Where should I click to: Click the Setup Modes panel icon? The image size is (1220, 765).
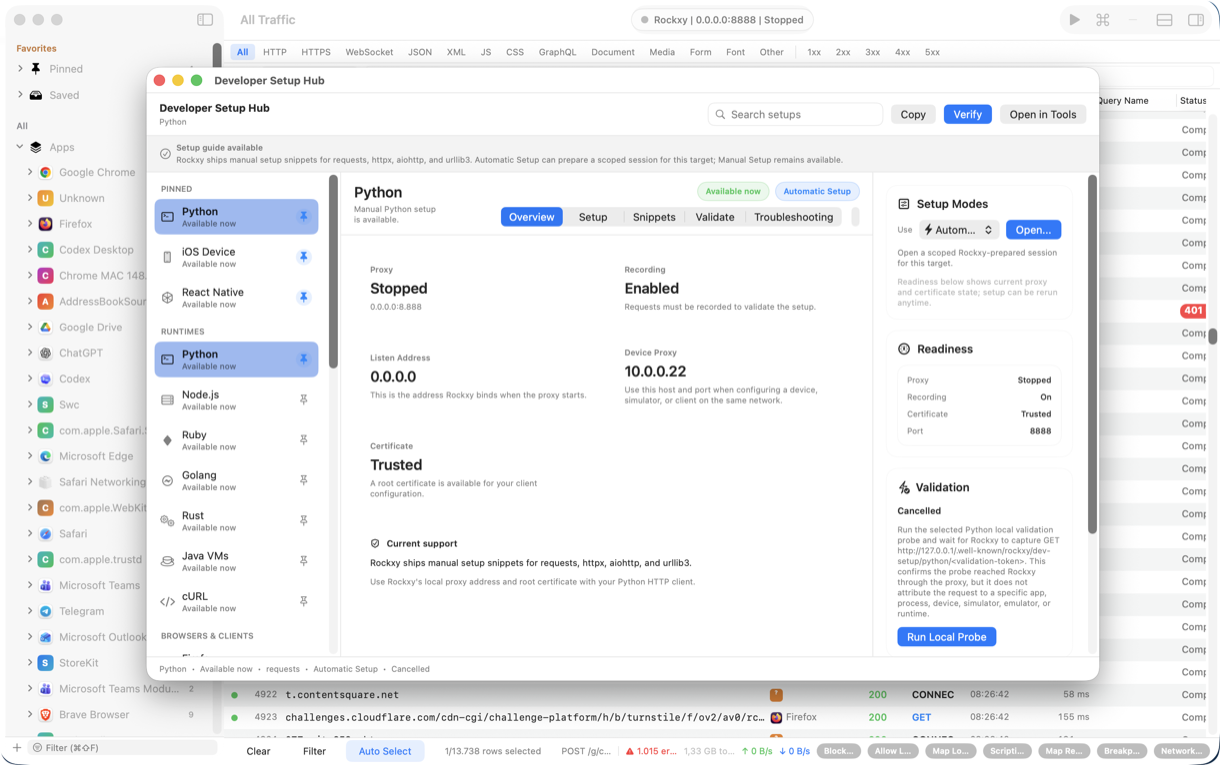904,204
